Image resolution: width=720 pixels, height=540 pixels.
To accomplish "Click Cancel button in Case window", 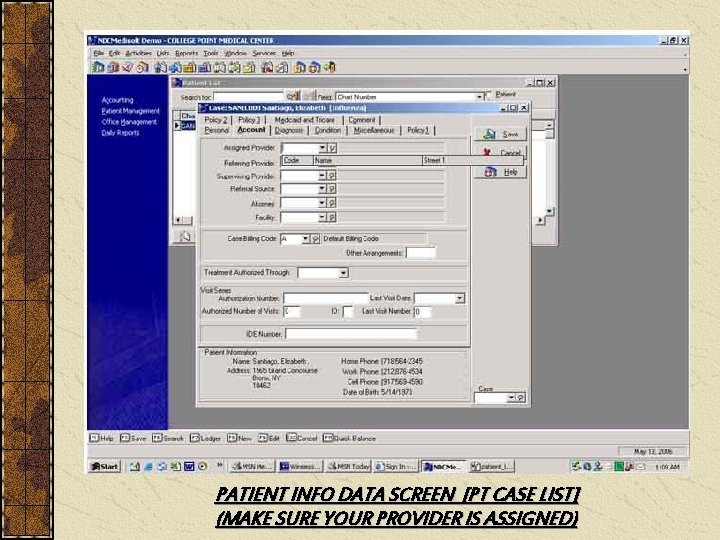I will tap(501, 152).
